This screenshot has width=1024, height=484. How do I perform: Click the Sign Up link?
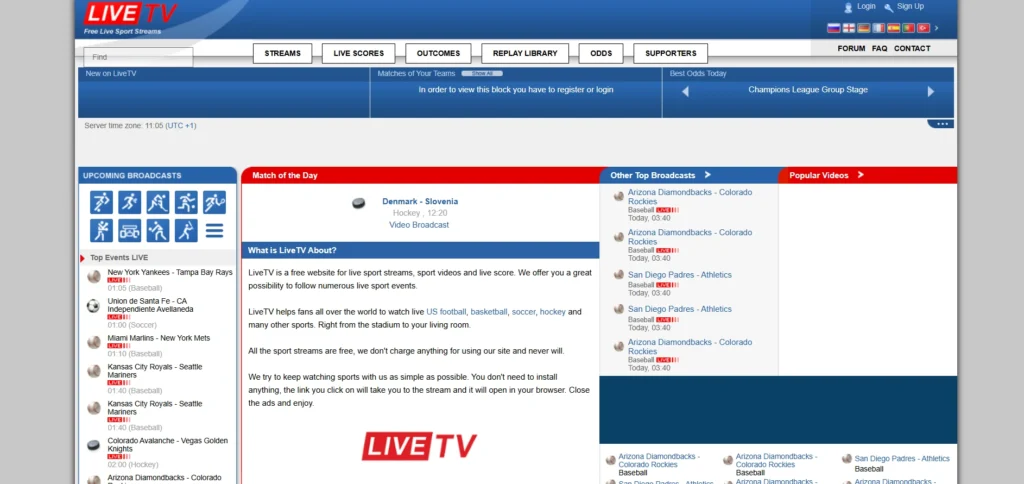(x=910, y=7)
